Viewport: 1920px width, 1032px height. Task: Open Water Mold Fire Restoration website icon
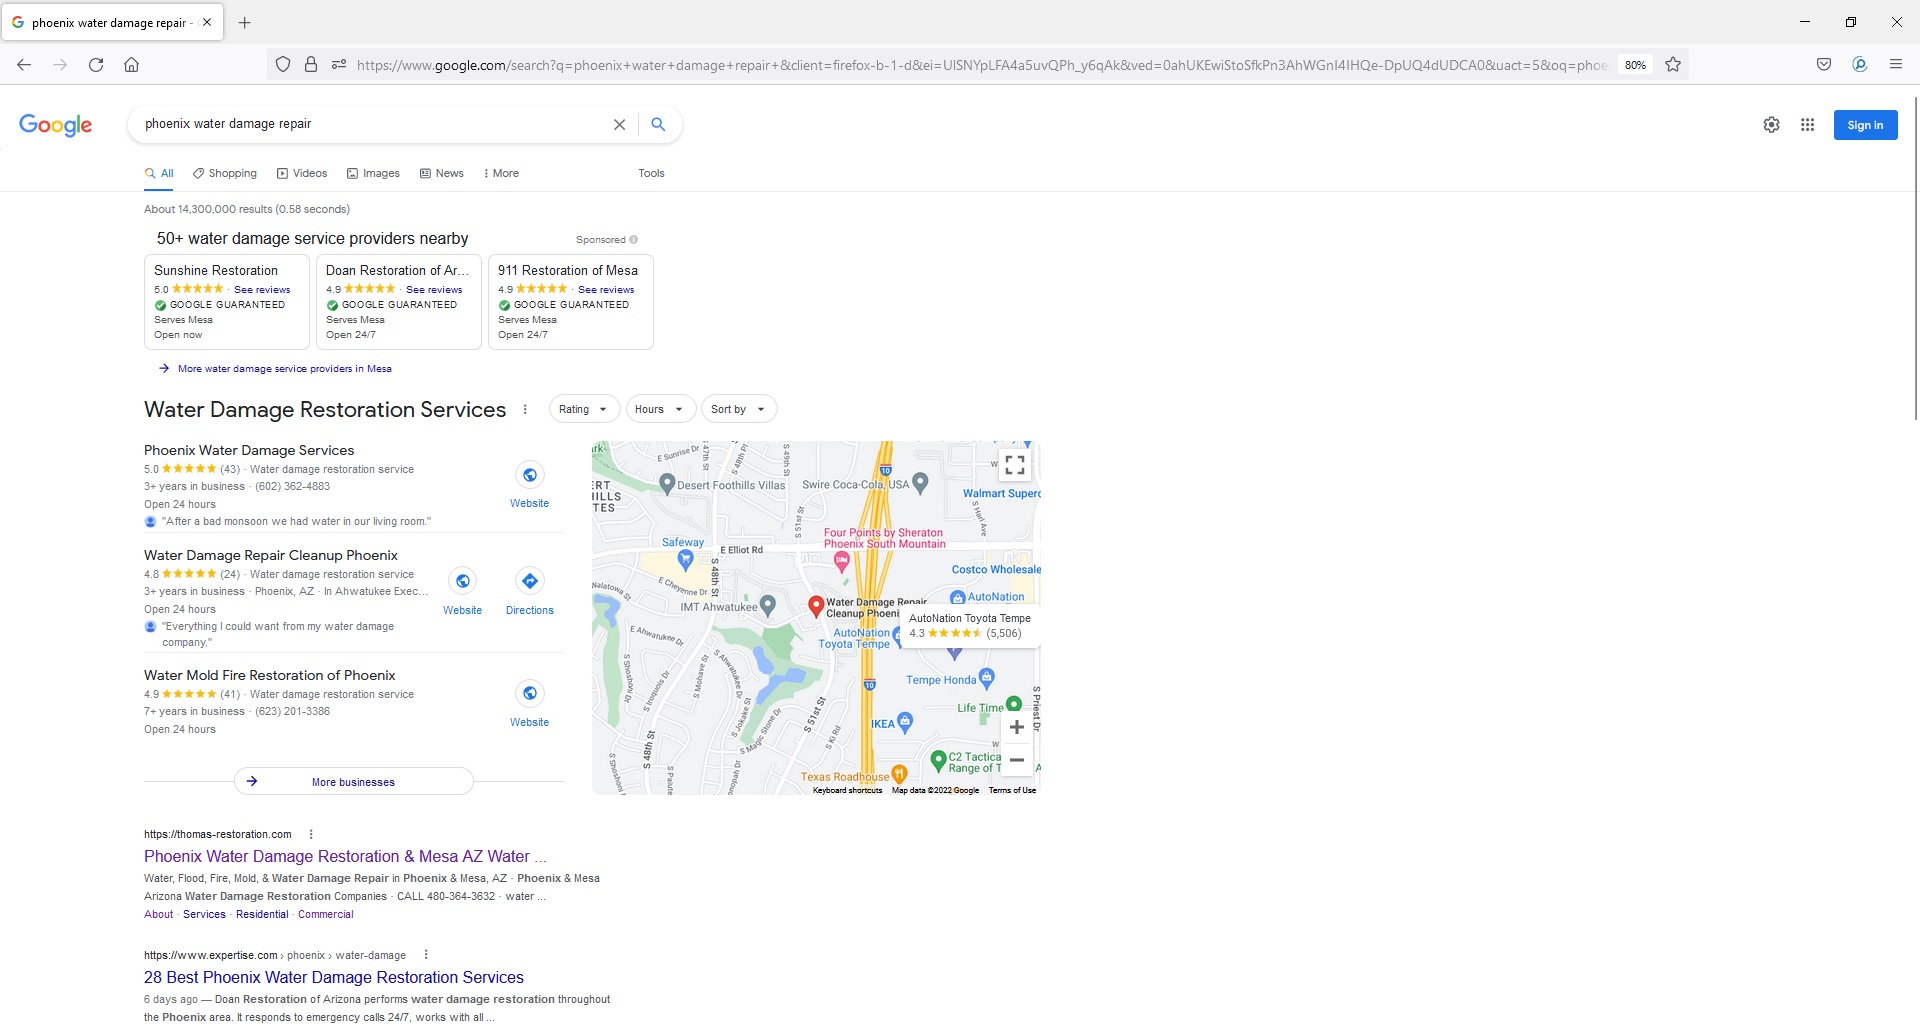529,693
